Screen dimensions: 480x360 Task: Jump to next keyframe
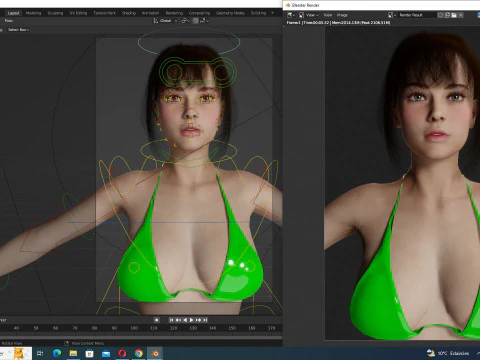[x=198, y=320]
